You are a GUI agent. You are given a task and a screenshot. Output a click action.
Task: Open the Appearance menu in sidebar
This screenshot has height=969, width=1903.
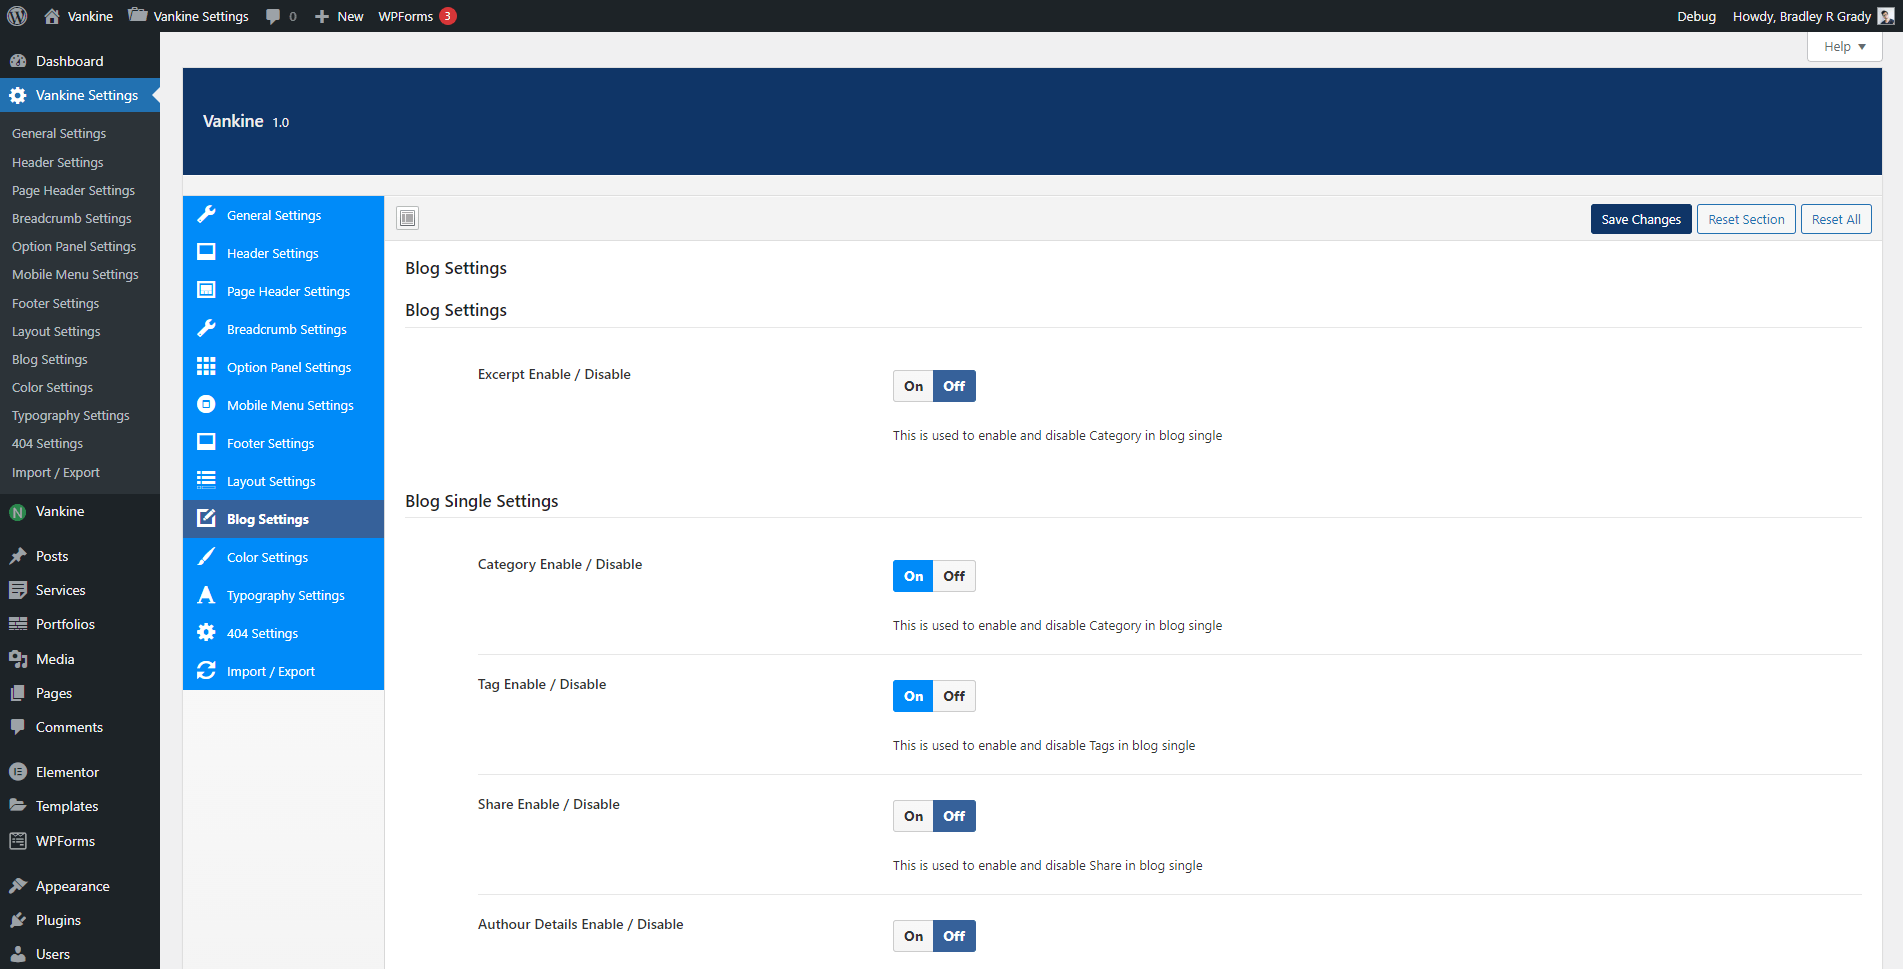click(x=72, y=886)
